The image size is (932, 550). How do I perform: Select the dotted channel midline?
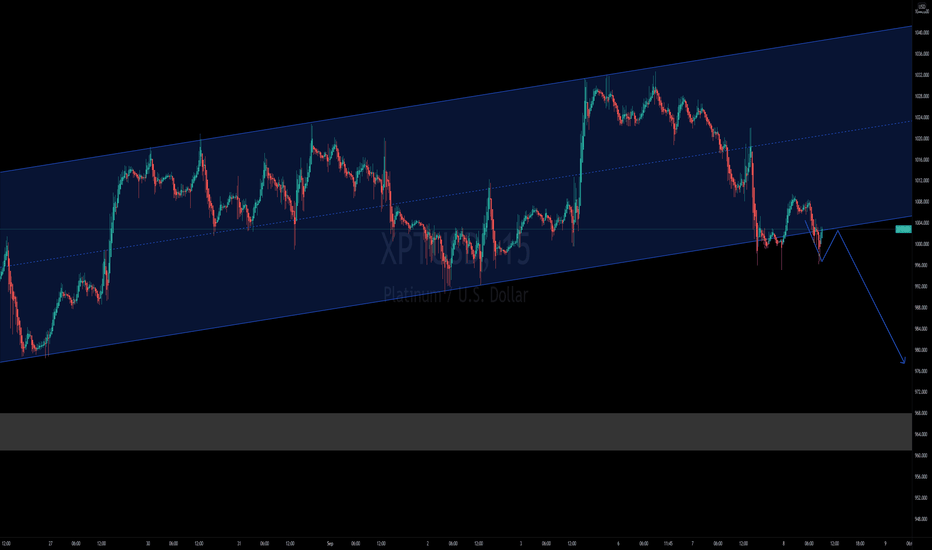[455, 193]
